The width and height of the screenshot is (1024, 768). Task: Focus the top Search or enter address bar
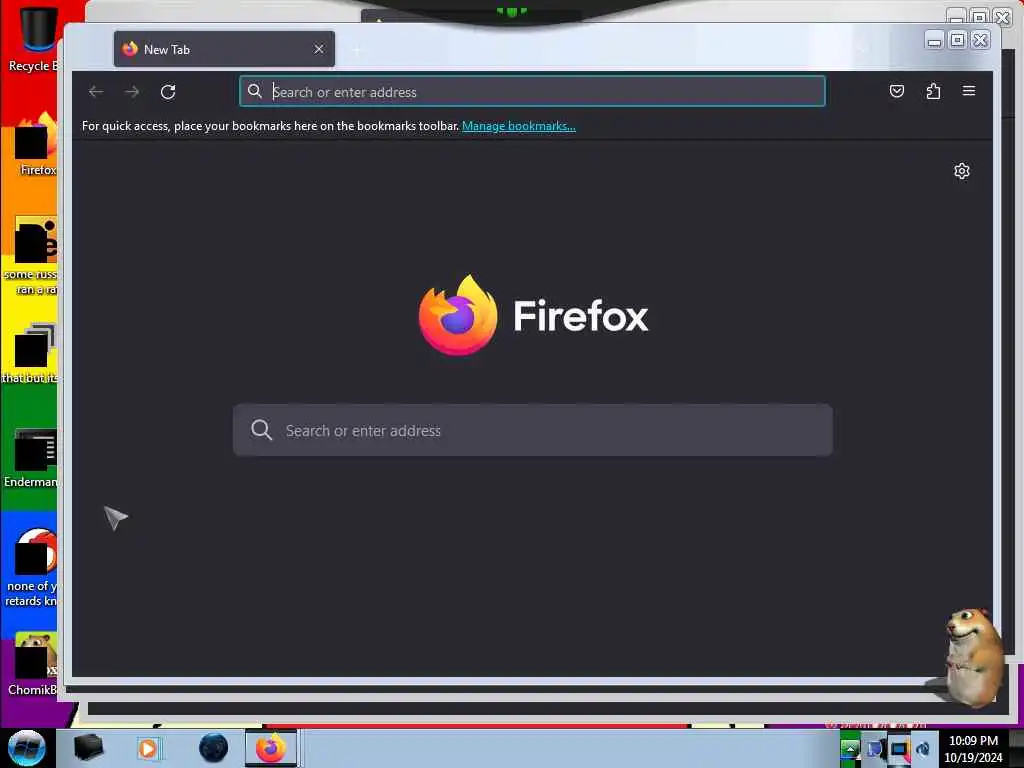[532, 91]
